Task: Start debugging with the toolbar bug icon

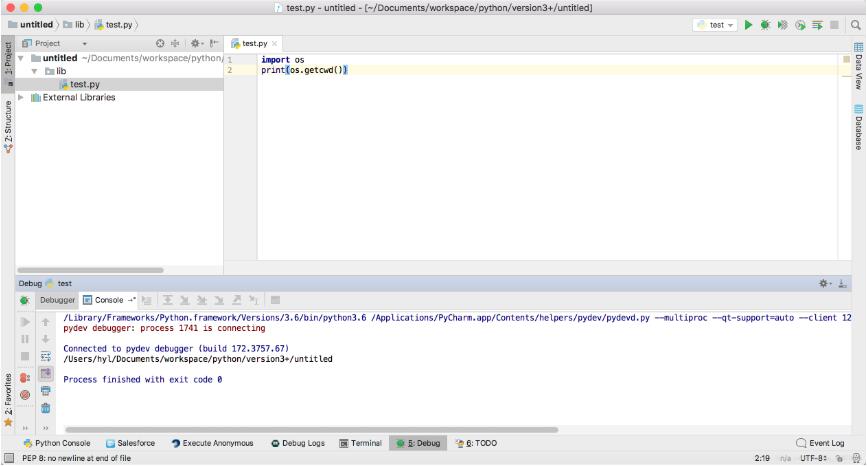Action: (766, 24)
